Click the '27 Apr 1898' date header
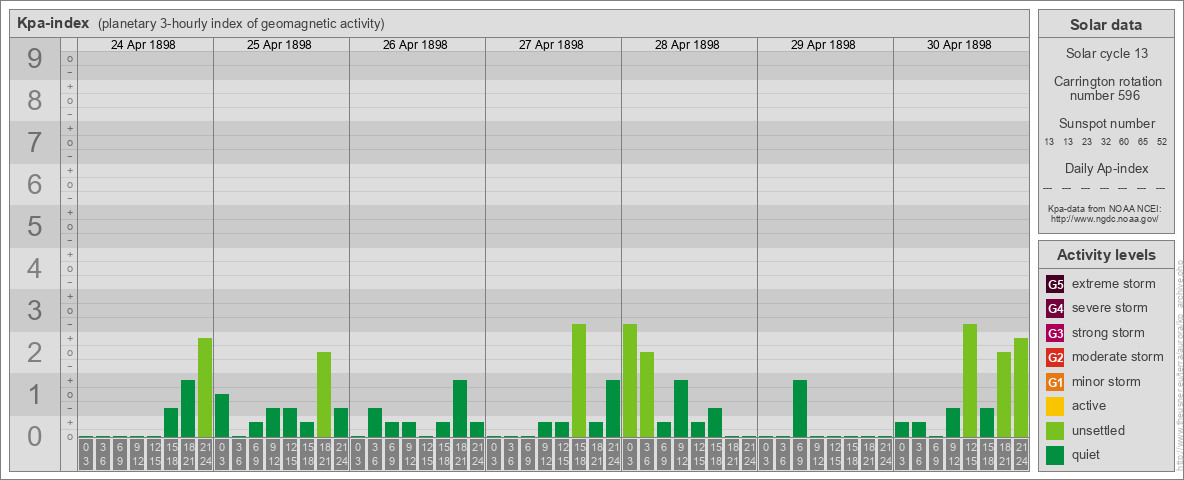The image size is (1184, 480). click(x=551, y=45)
